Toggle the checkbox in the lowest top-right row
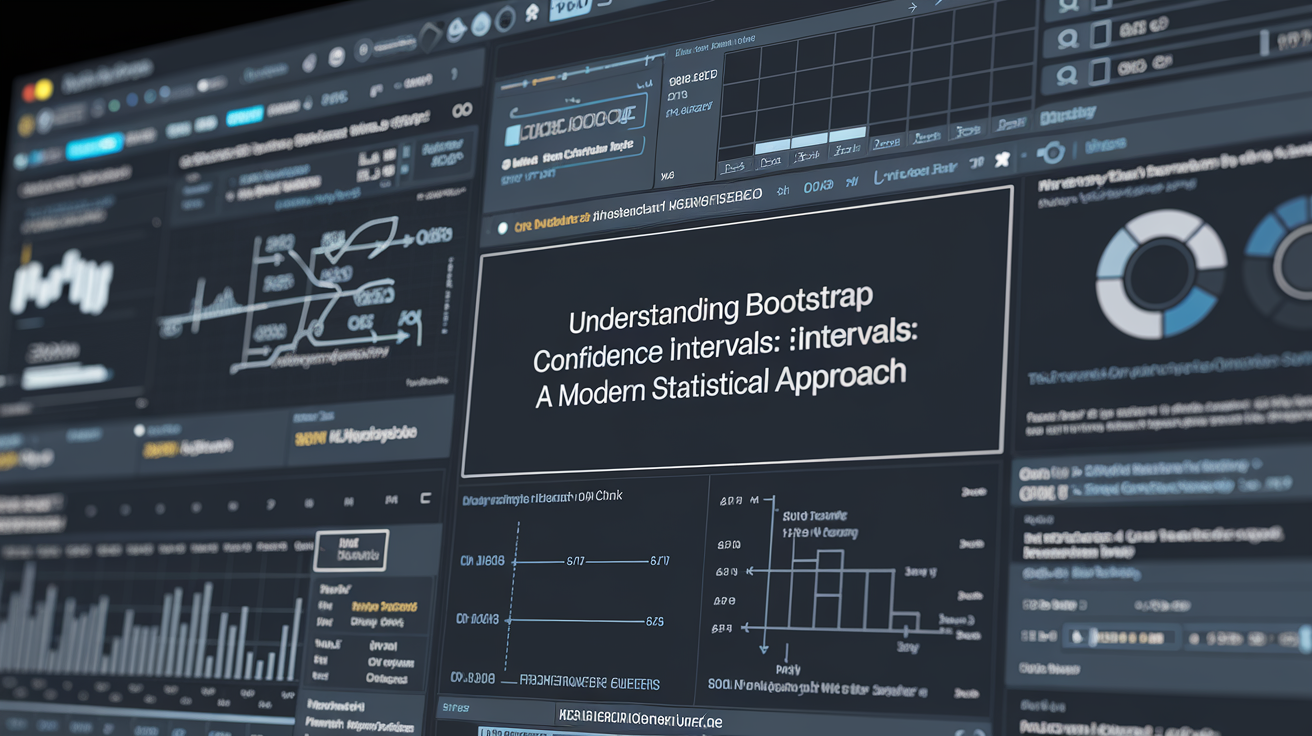The image size is (1312, 736). pyautogui.click(x=1099, y=70)
